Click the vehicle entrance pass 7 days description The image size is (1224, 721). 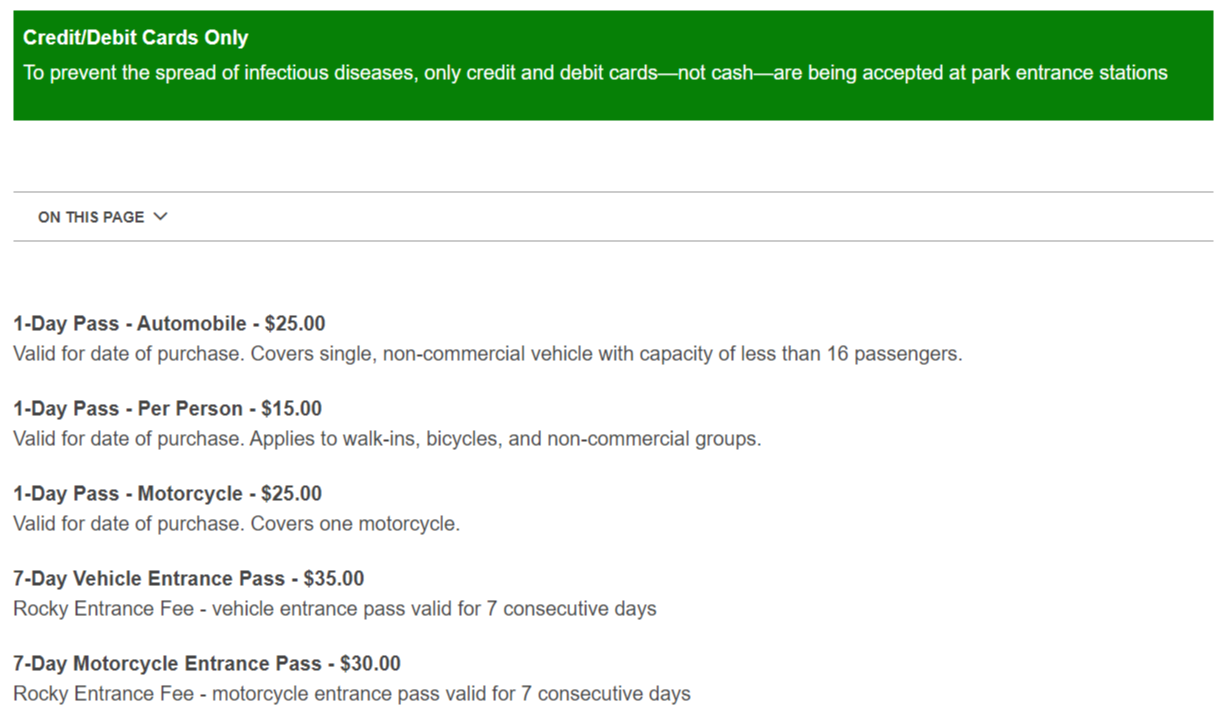pyautogui.click(x=335, y=609)
